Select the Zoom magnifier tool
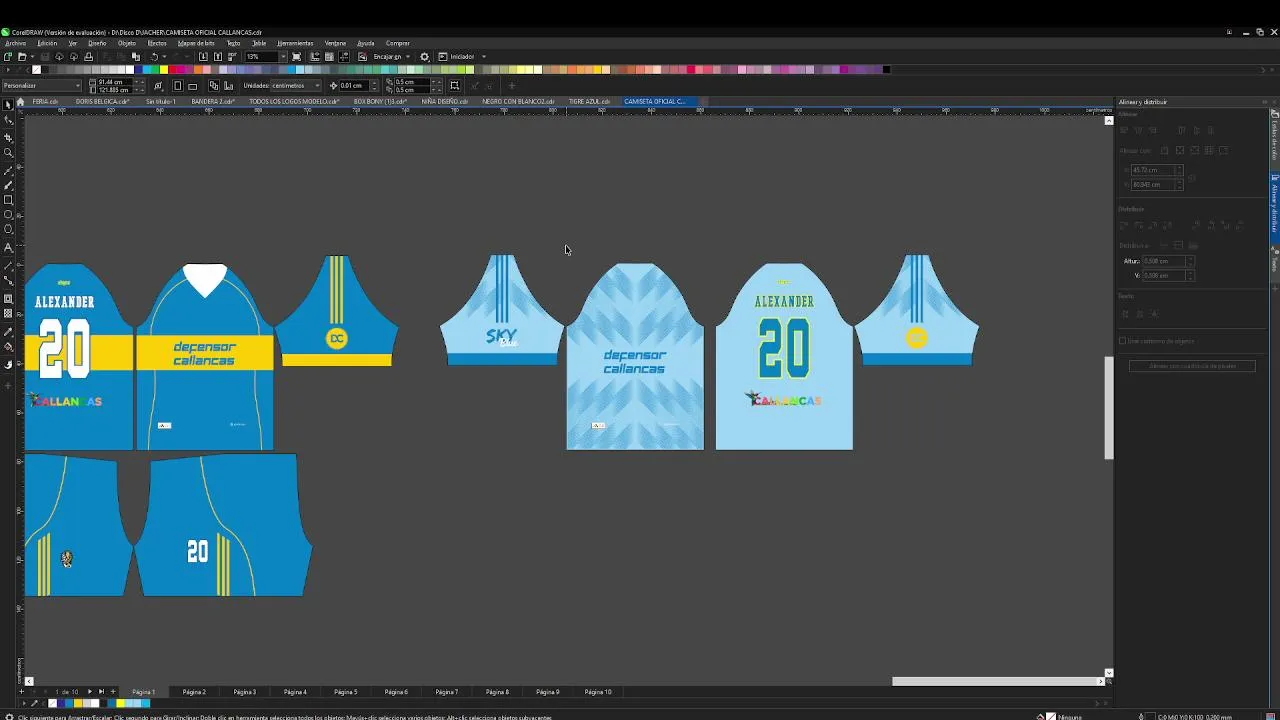The image size is (1280, 720). 9,153
